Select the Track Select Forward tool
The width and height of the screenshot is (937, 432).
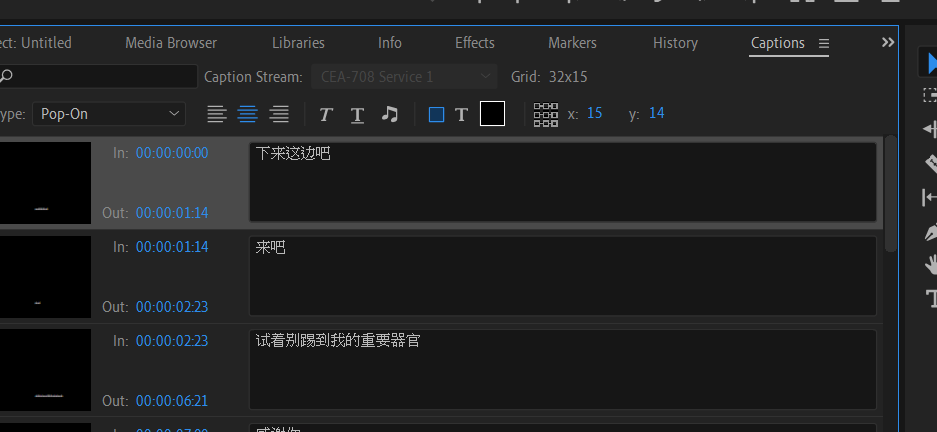[930, 95]
